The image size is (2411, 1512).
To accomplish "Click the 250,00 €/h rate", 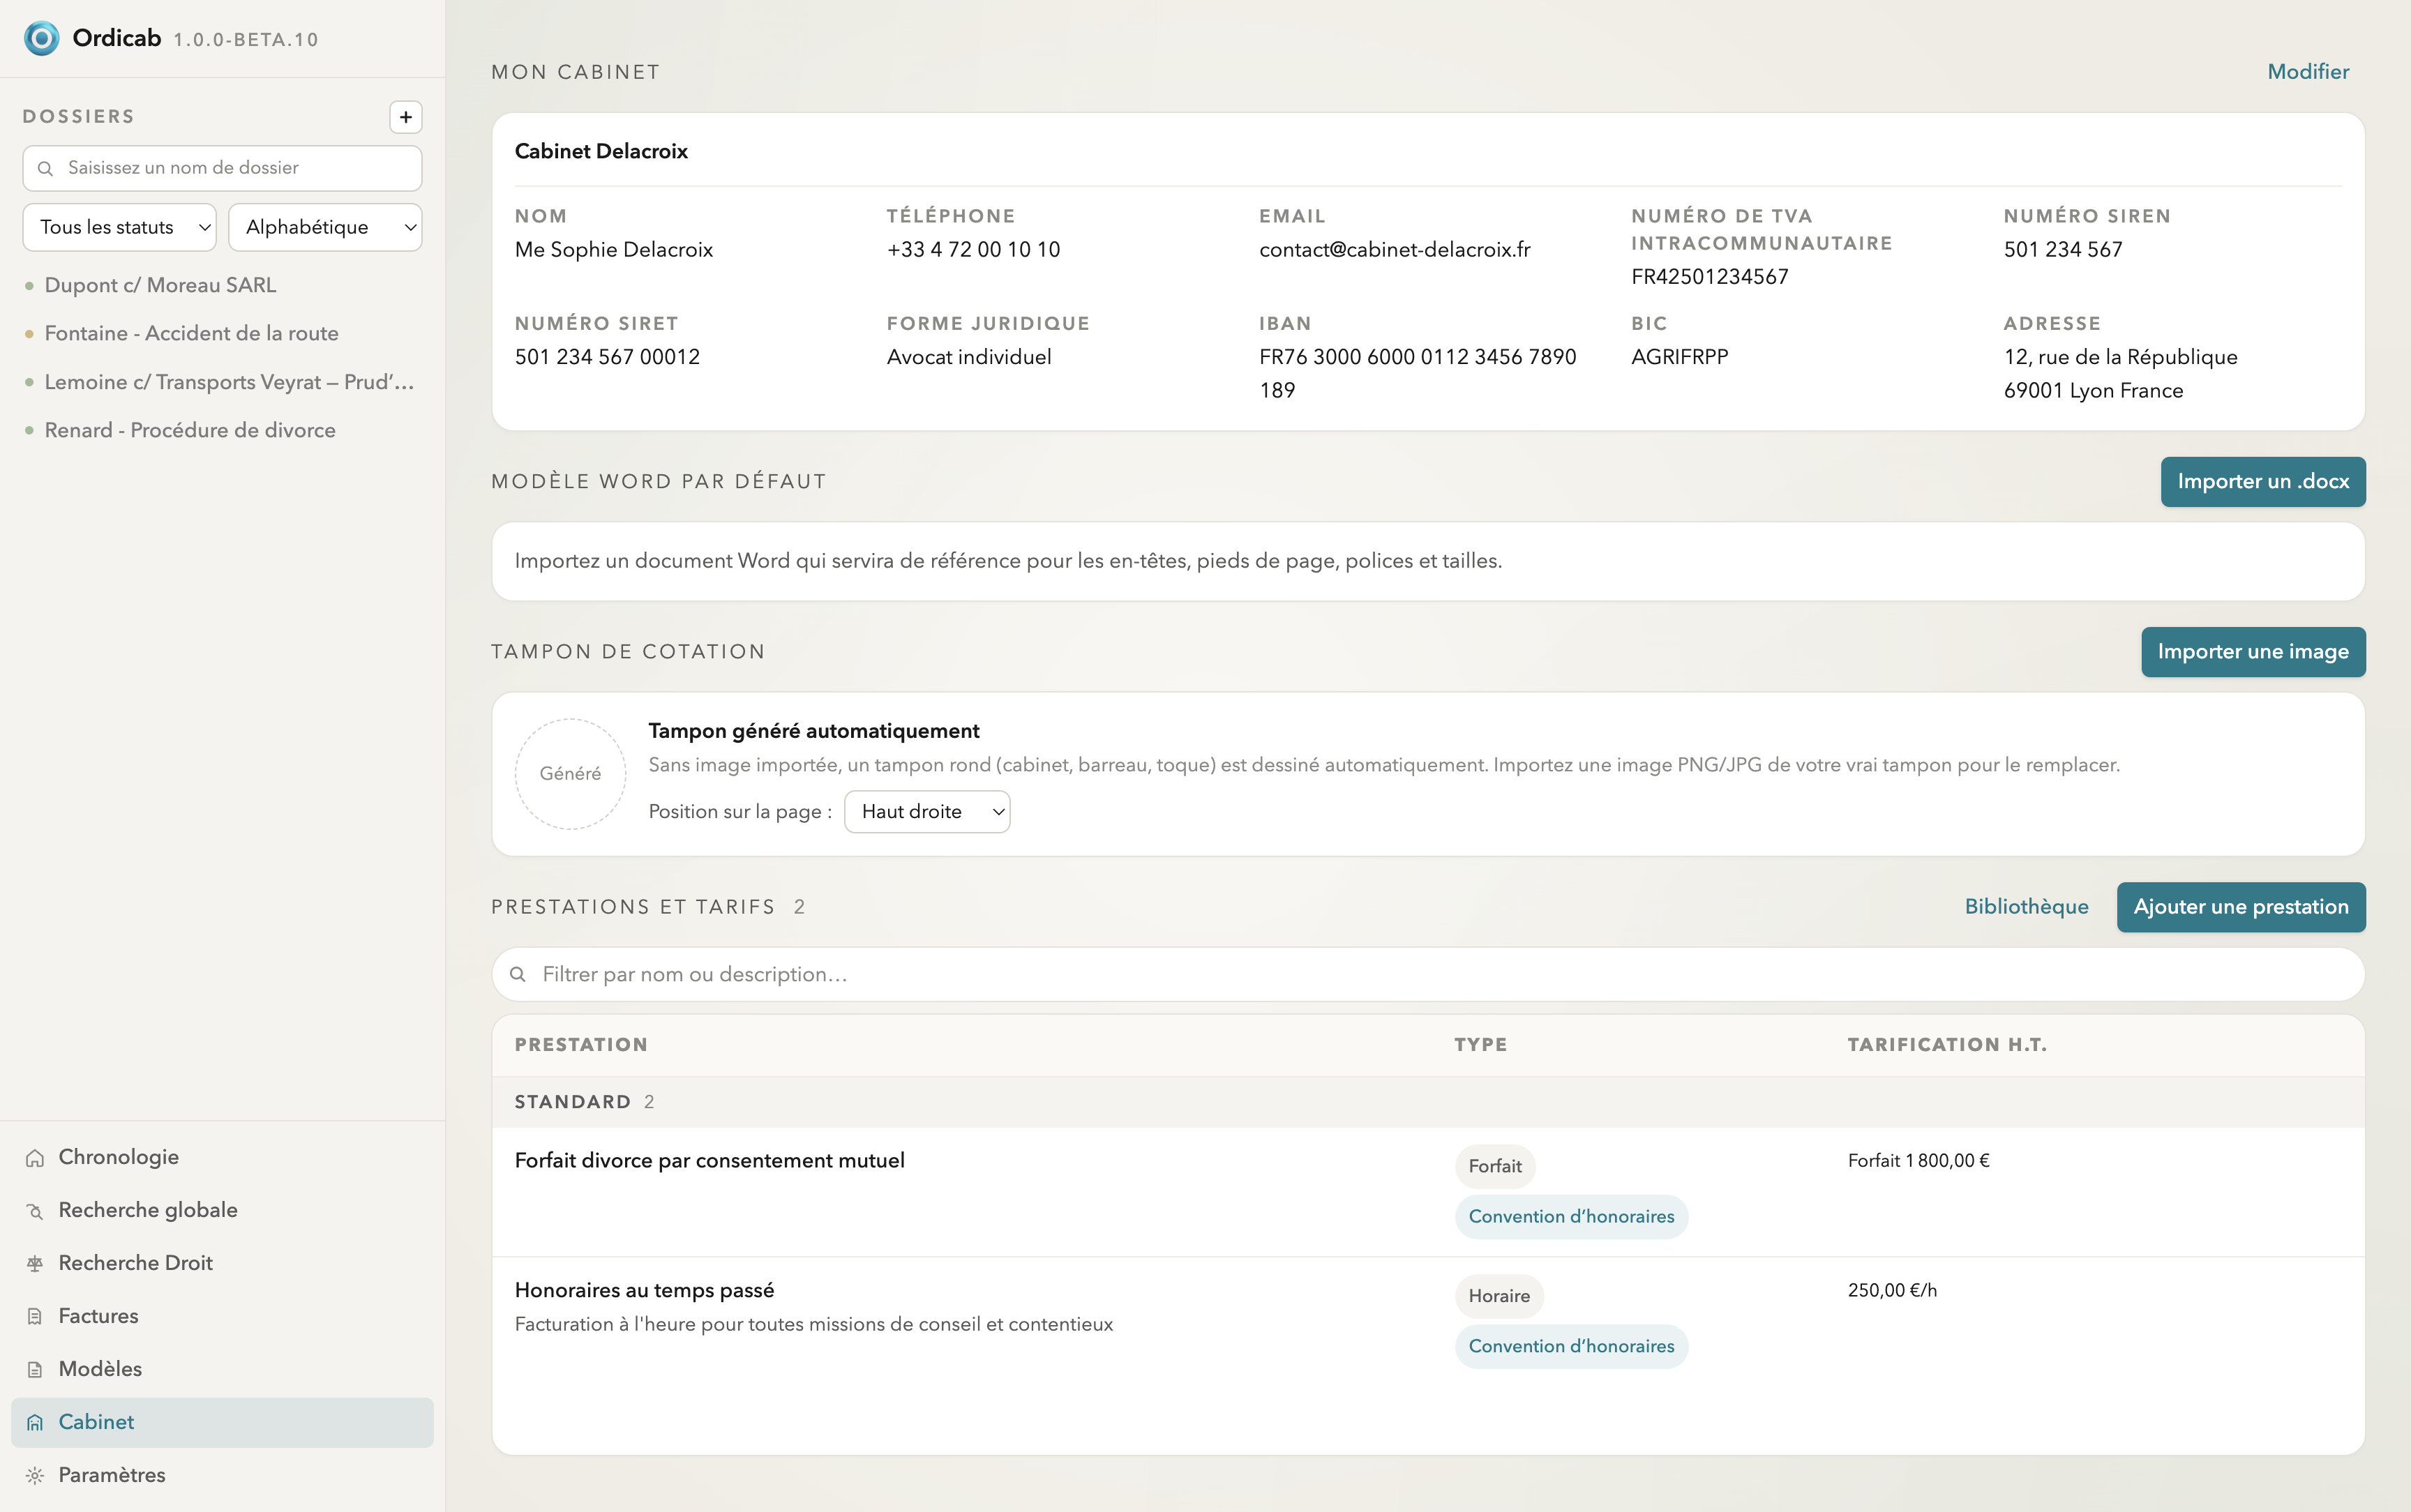I will (1892, 1291).
